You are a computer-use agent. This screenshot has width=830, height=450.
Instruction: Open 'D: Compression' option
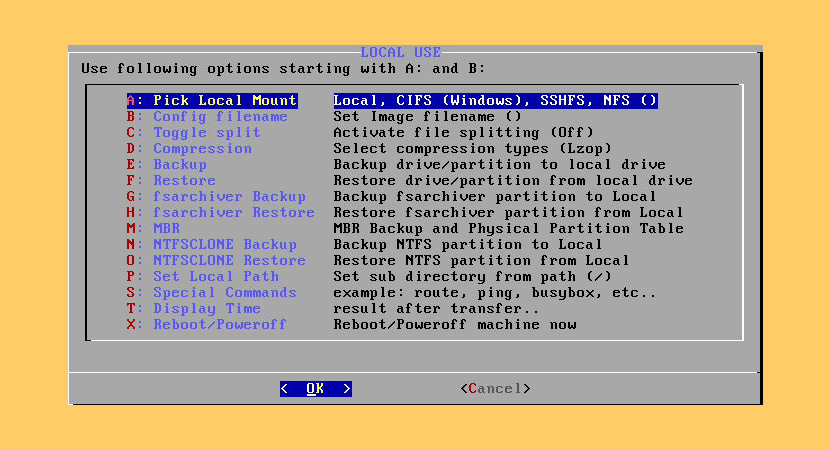pos(189,148)
